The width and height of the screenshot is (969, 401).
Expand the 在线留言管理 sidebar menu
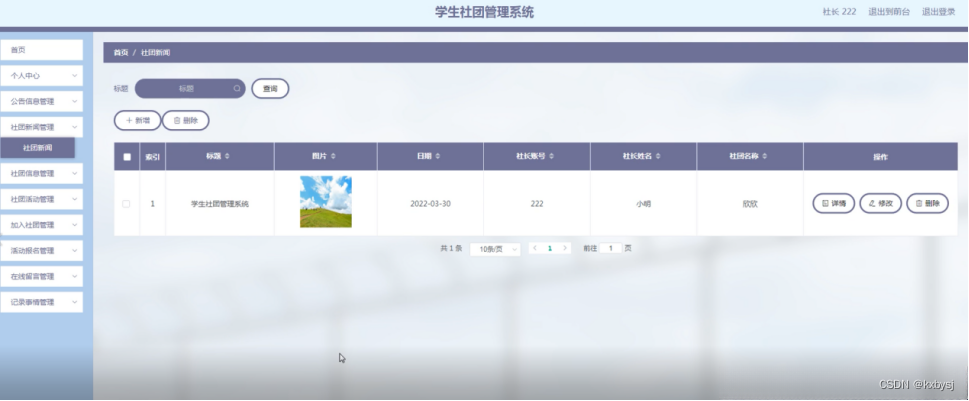point(41,277)
